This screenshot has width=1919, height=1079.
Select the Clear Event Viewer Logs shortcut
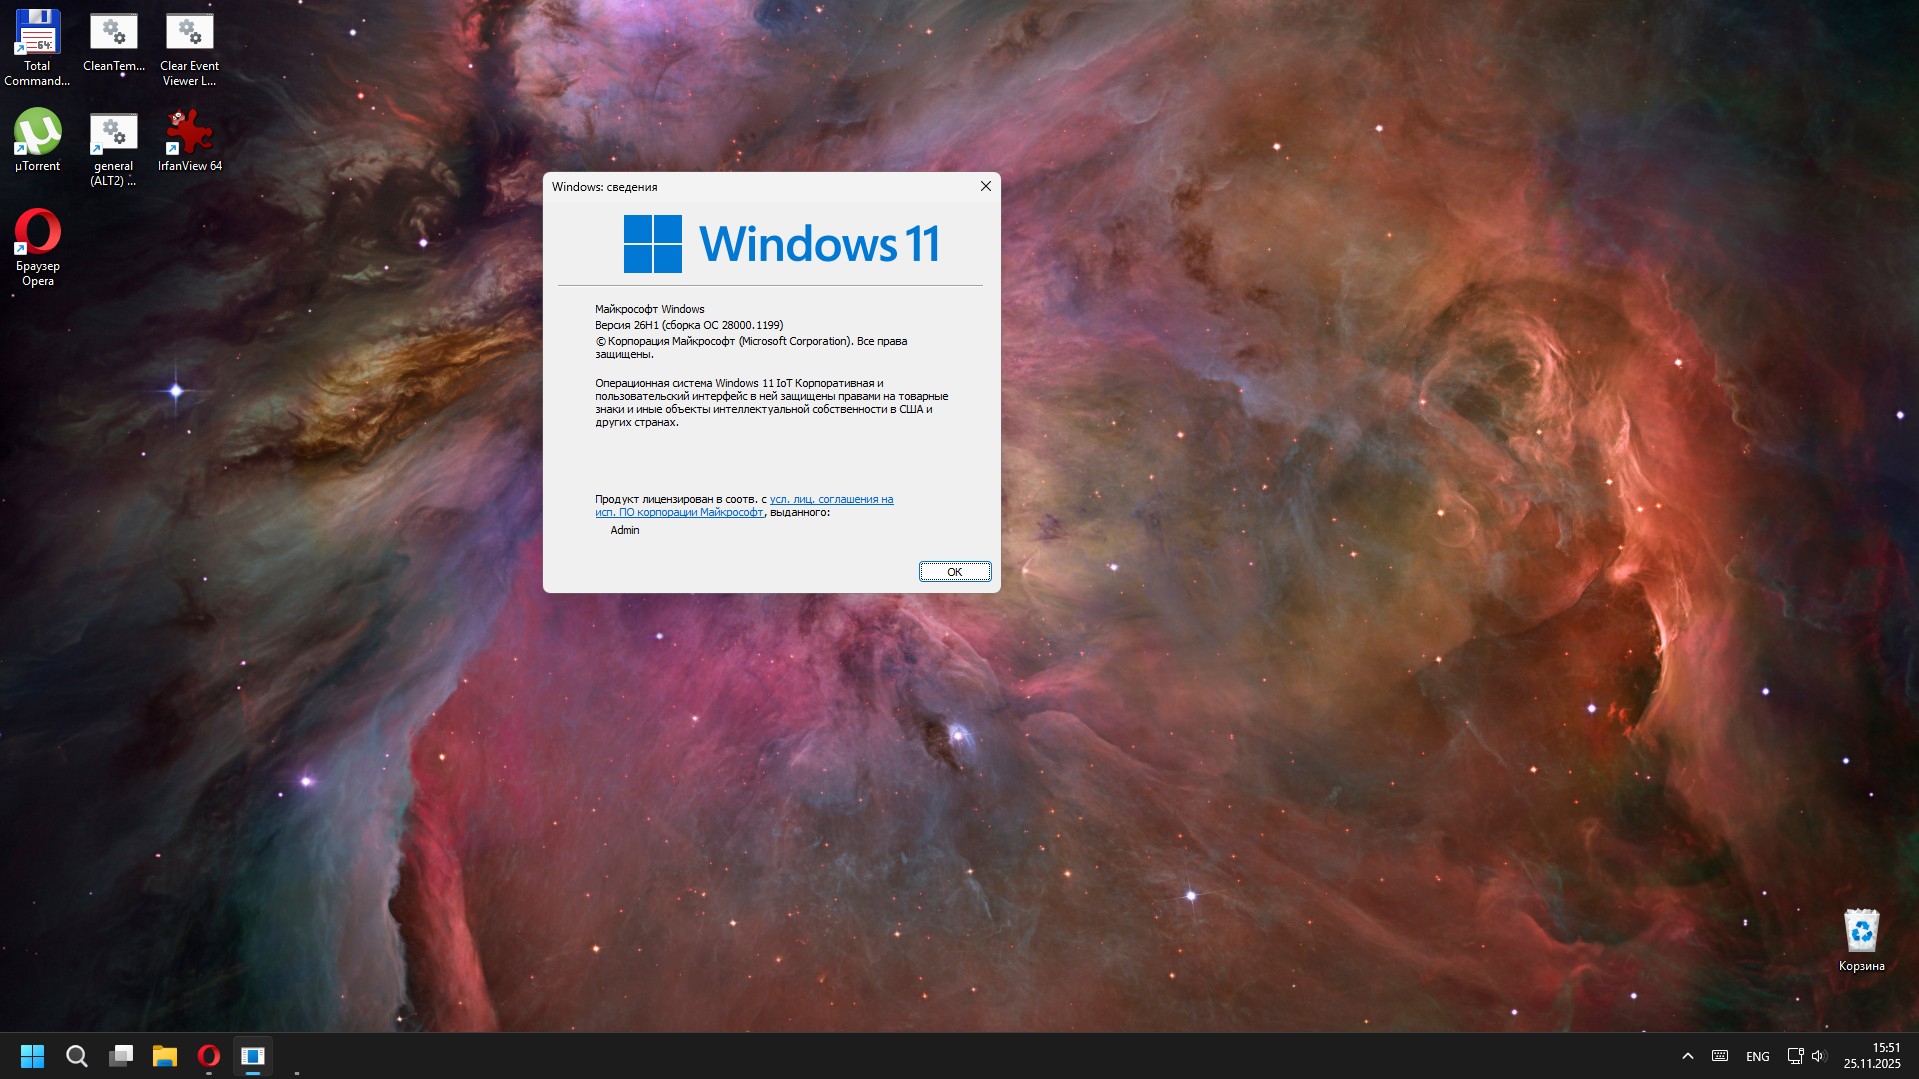tap(189, 50)
